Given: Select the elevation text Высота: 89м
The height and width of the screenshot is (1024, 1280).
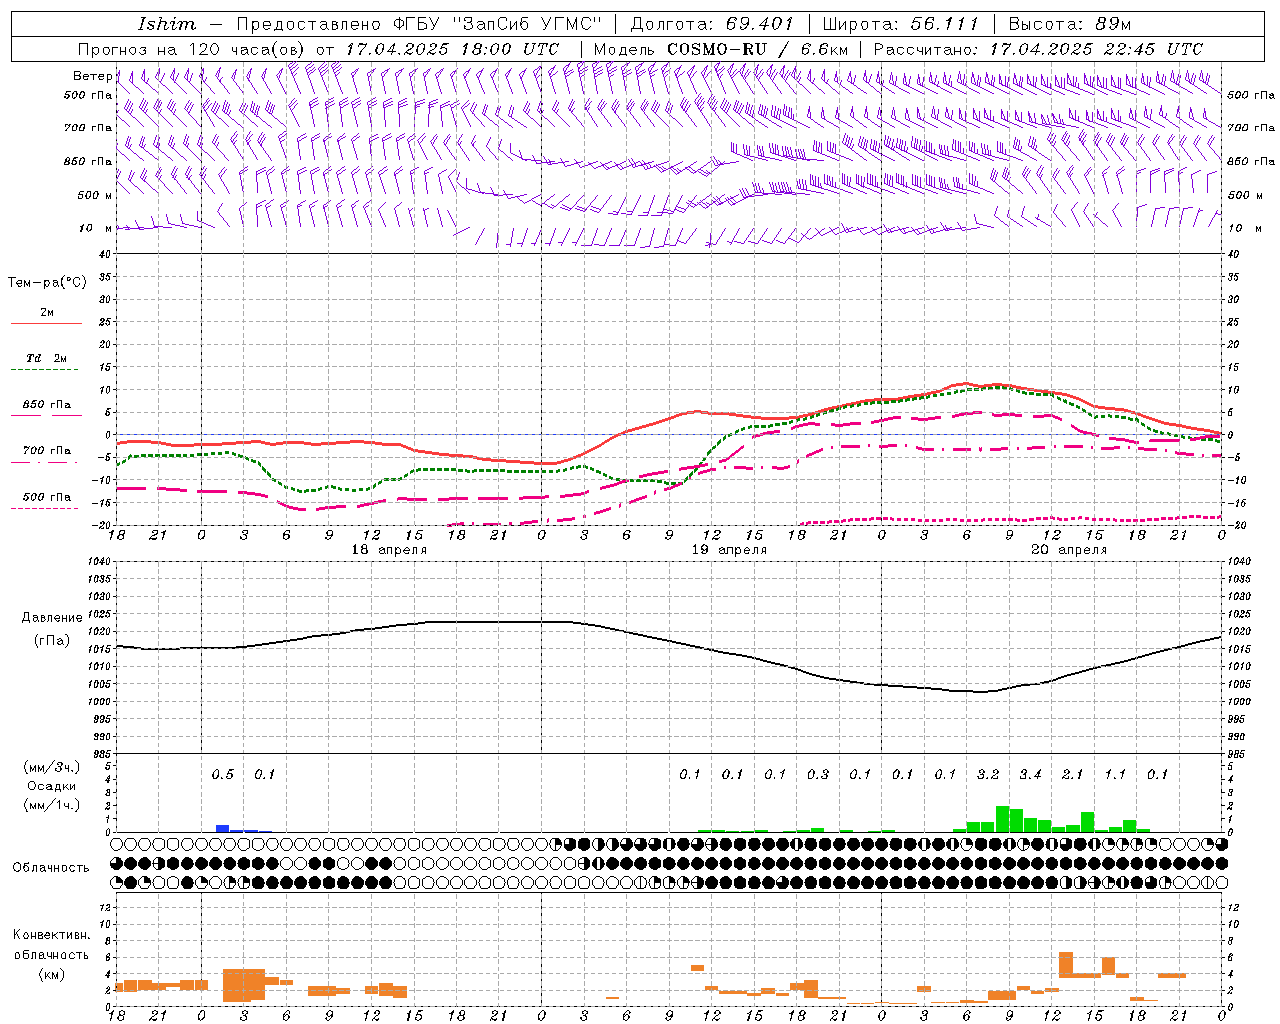Looking at the screenshot, I should point(1070,24).
